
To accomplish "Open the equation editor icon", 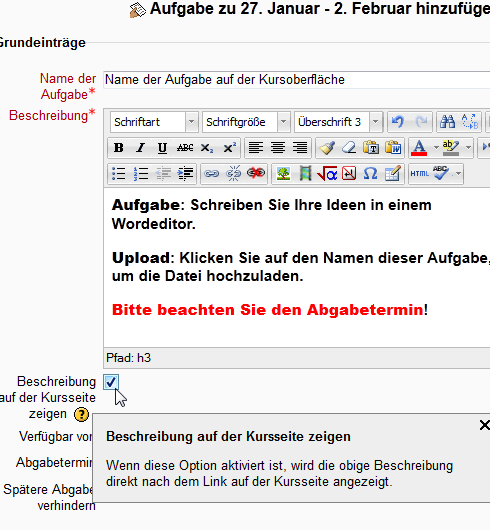I will tap(327, 174).
